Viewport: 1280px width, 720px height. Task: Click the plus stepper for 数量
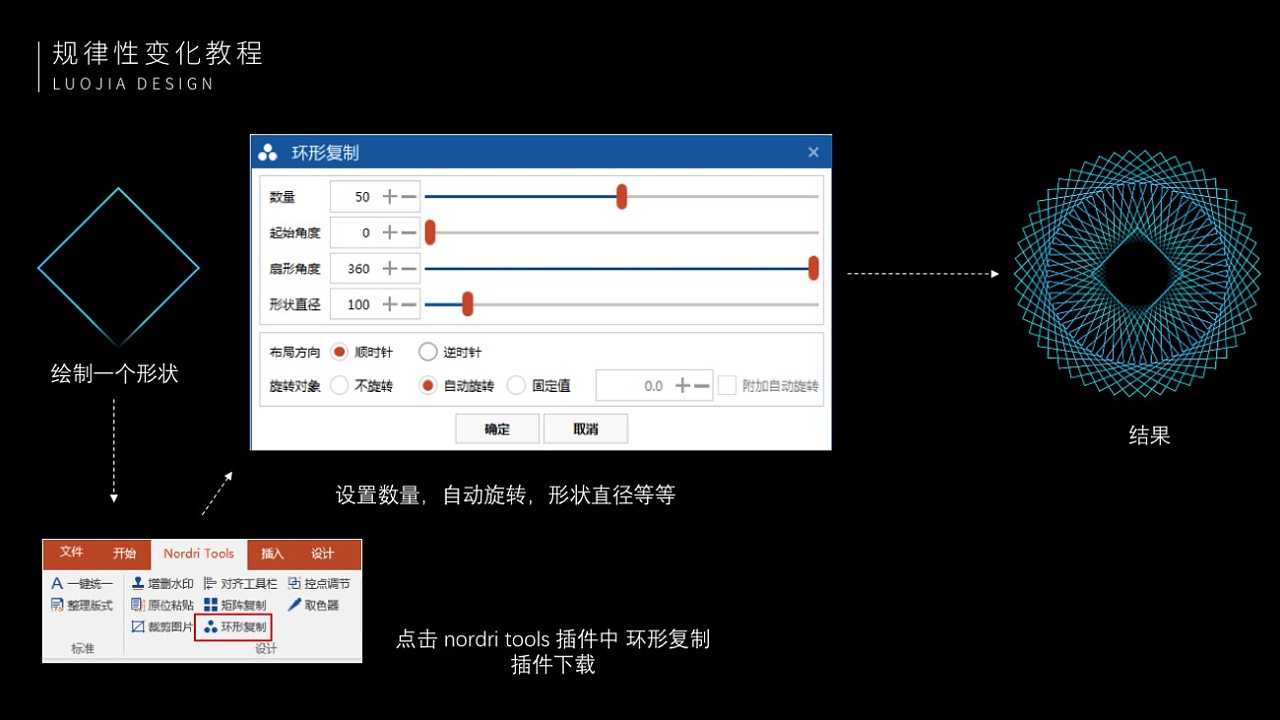[390, 197]
